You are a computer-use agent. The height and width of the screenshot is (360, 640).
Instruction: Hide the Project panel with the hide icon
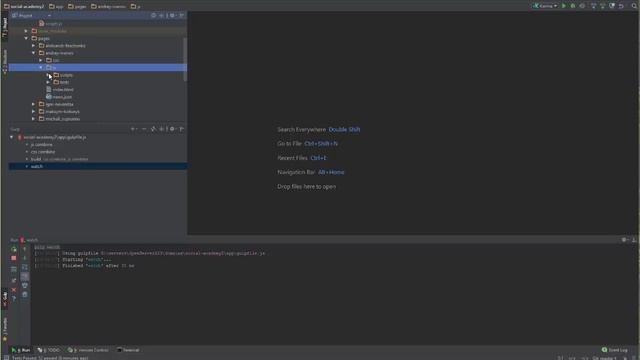point(182,16)
